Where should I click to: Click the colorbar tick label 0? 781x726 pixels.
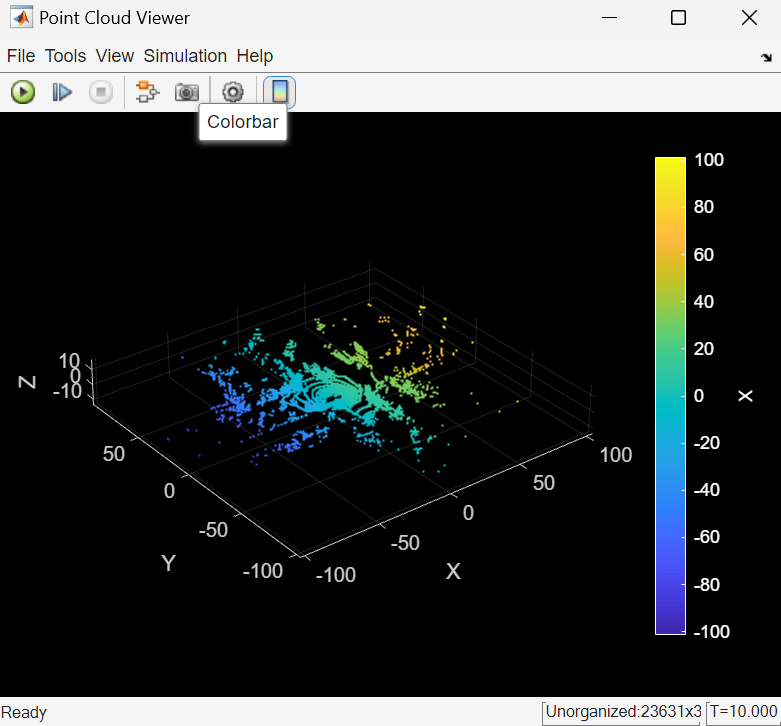(x=699, y=396)
